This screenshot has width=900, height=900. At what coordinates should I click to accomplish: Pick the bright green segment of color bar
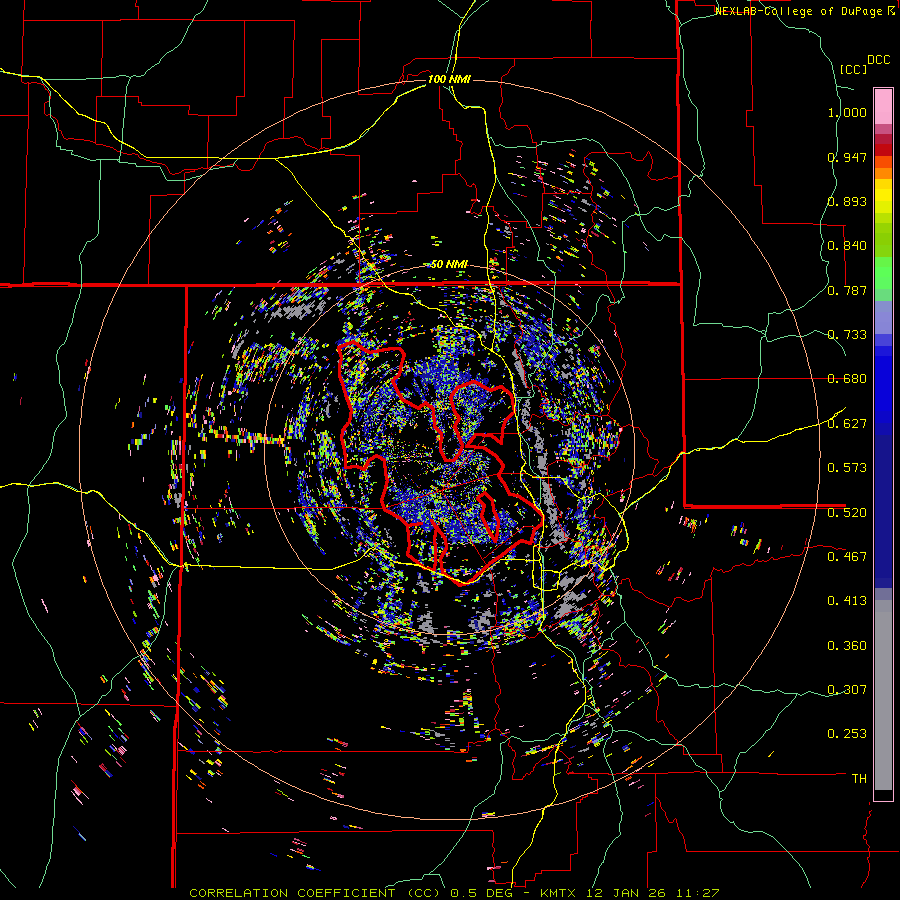coord(883,273)
